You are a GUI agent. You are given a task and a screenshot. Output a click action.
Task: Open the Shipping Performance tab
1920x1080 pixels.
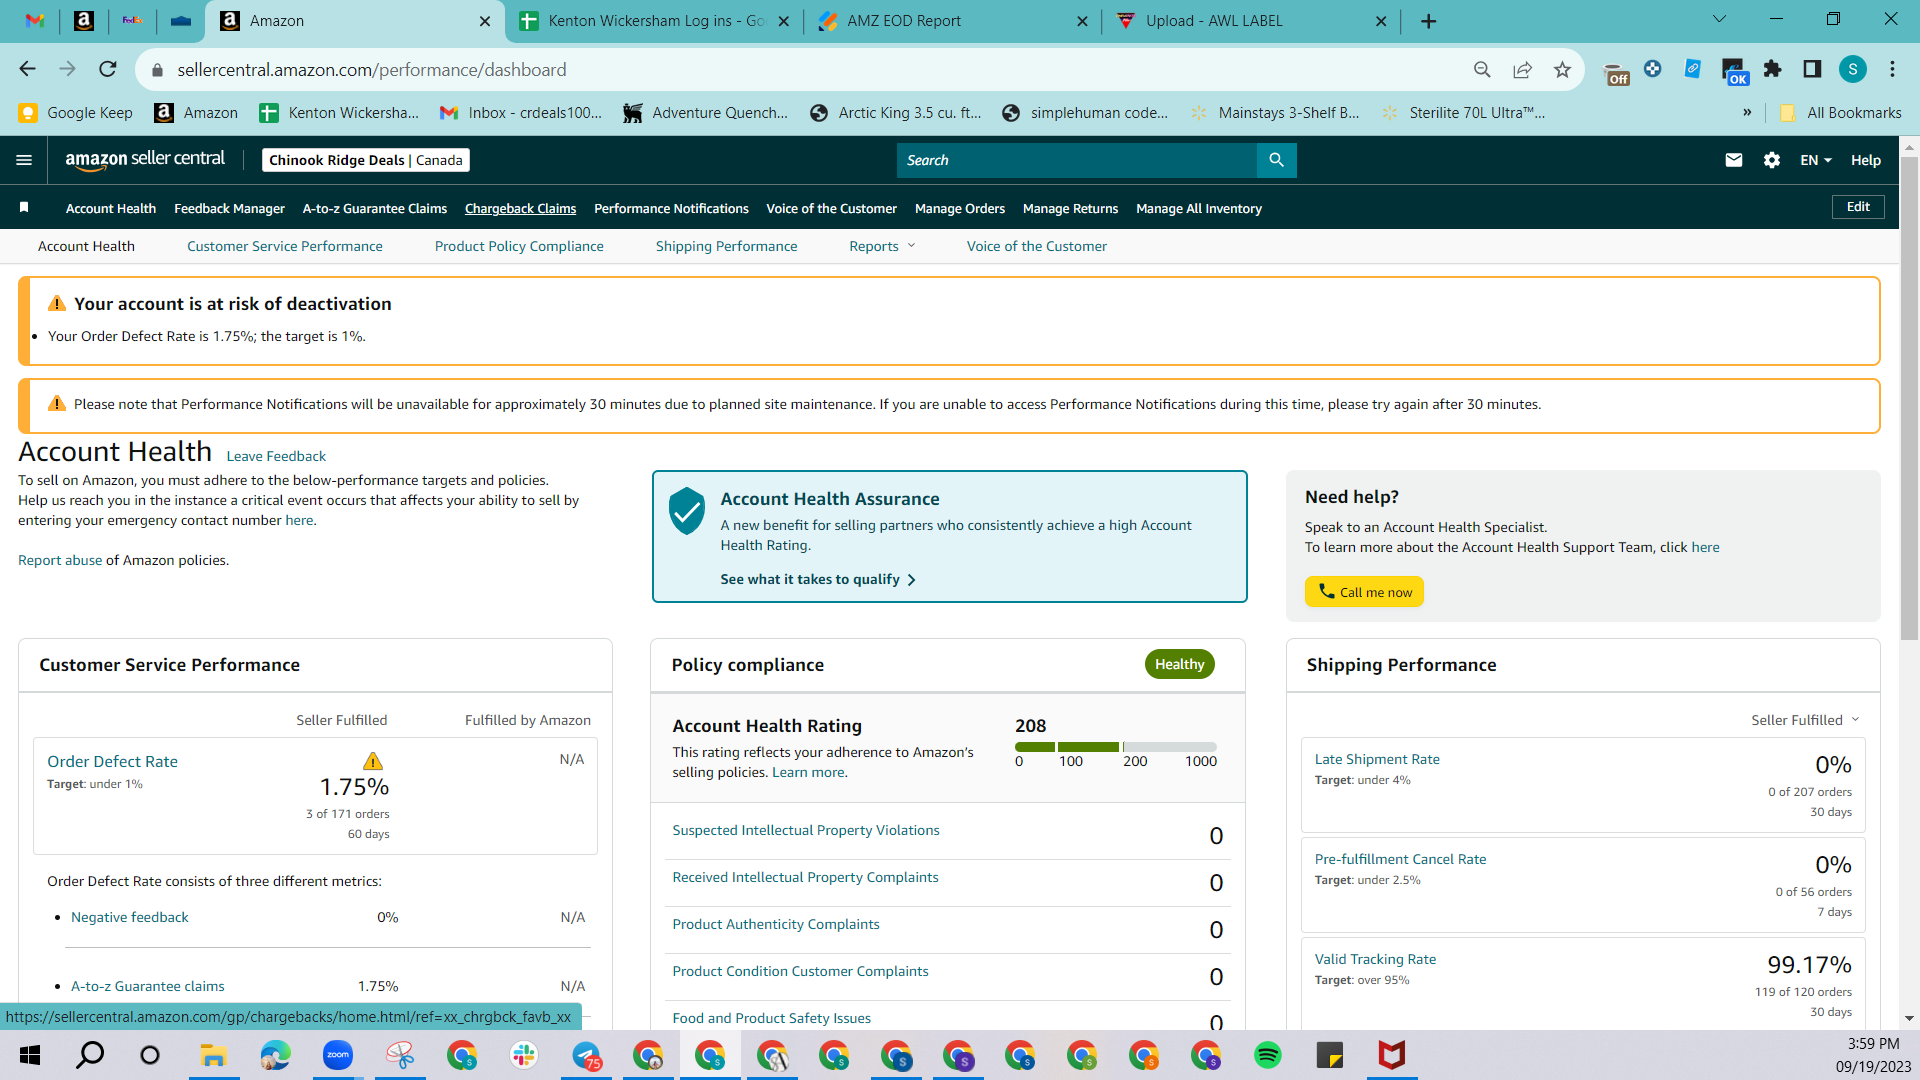point(727,246)
